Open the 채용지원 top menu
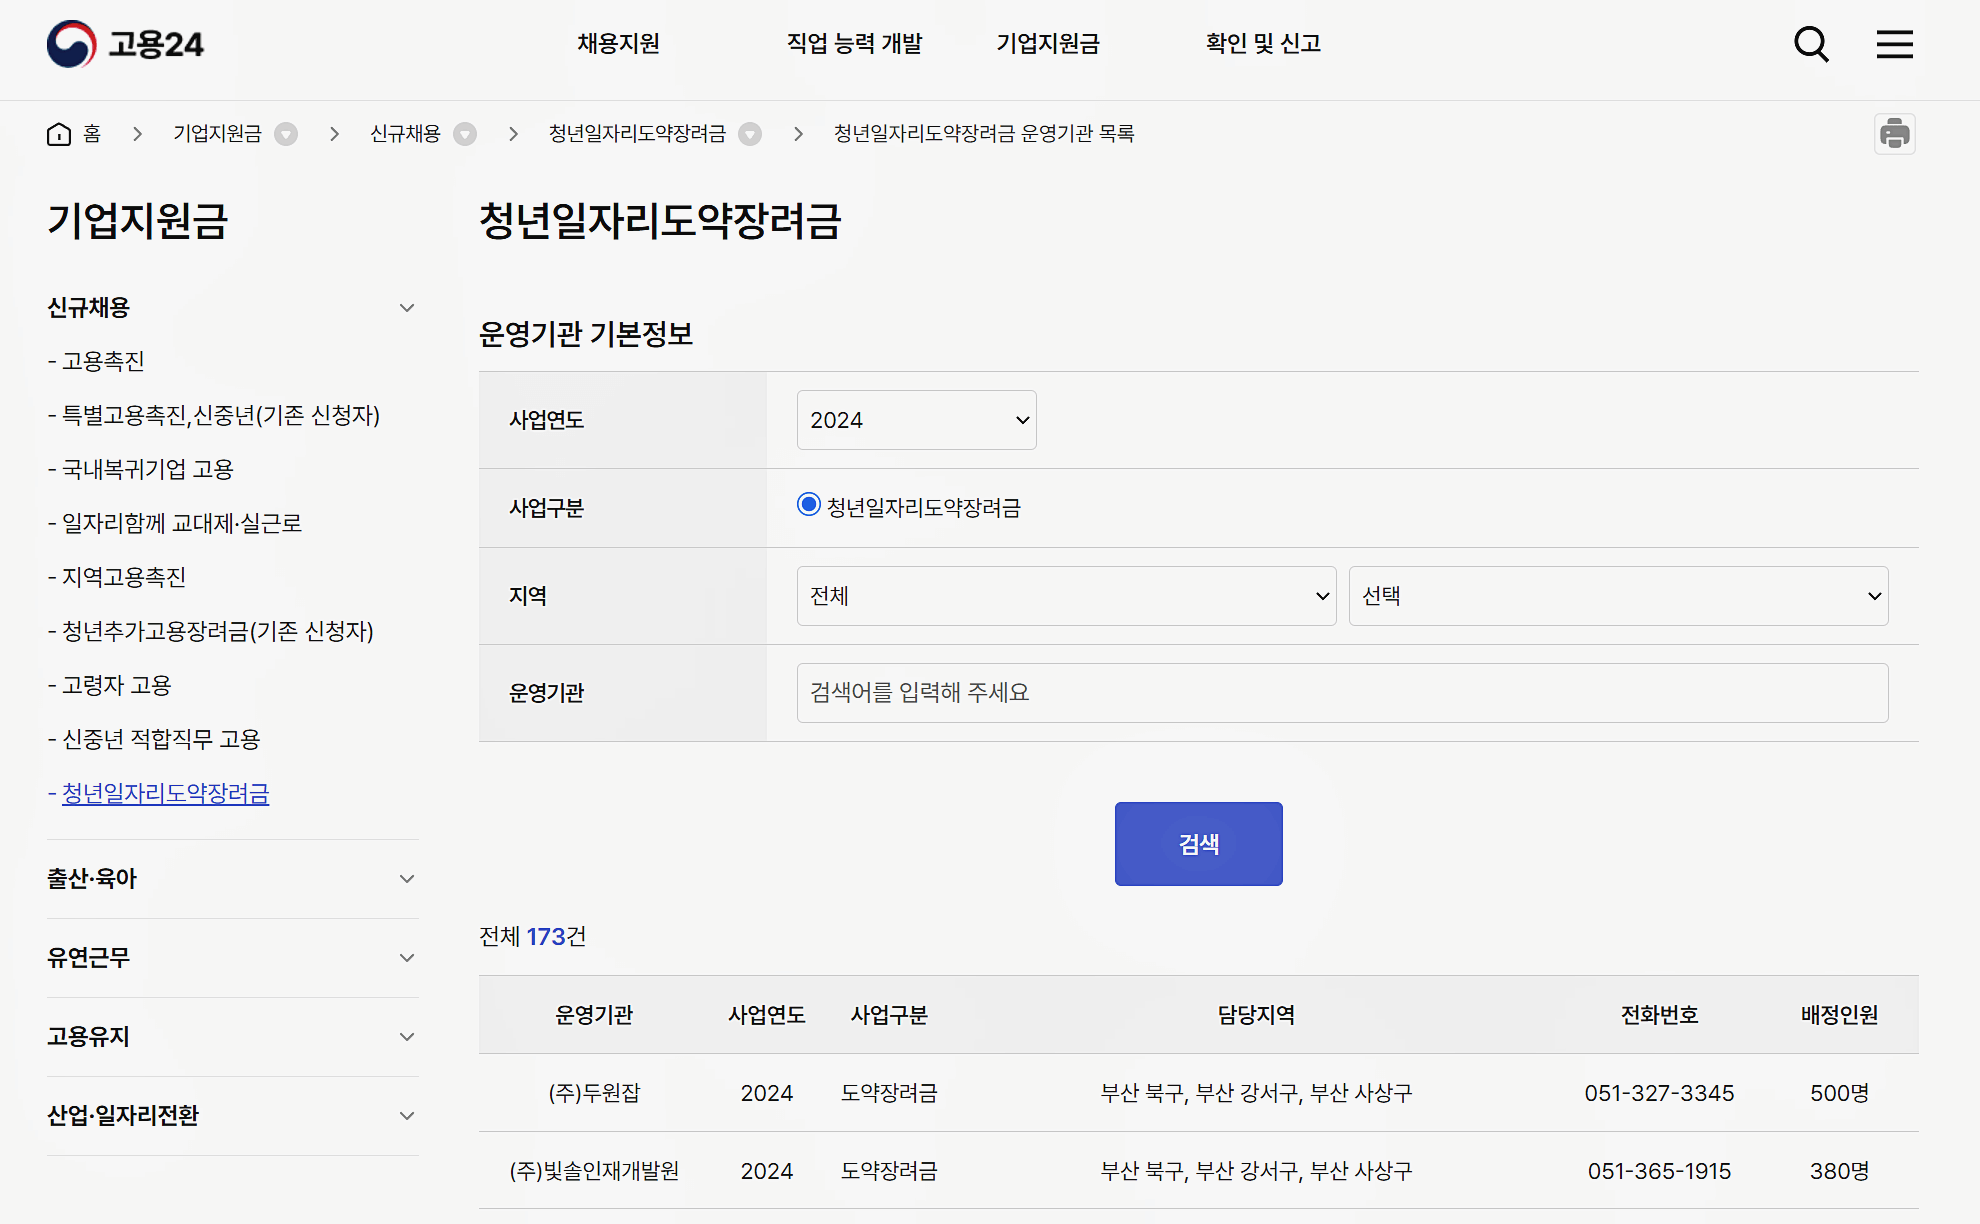This screenshot has width=1980, height=1224. point(618,44)
